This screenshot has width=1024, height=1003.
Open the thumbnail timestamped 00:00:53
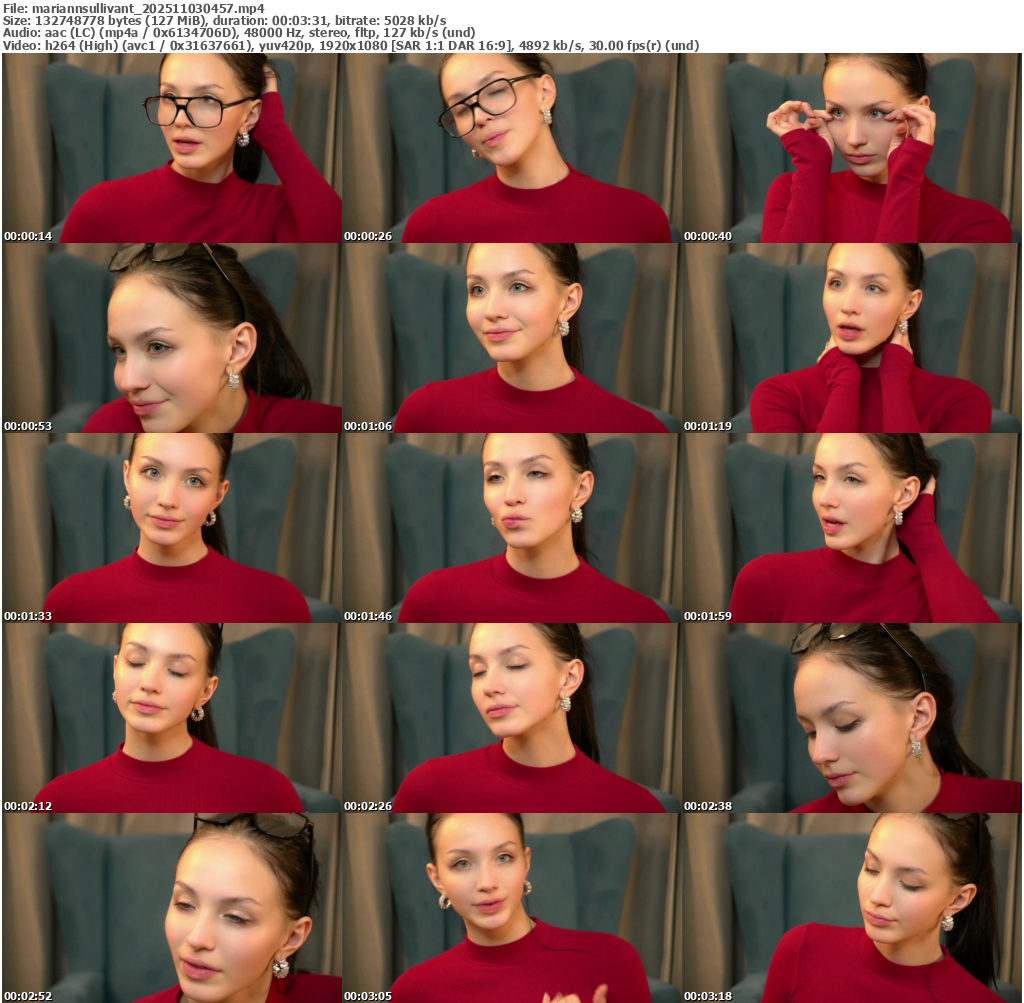tap(172, 338)
